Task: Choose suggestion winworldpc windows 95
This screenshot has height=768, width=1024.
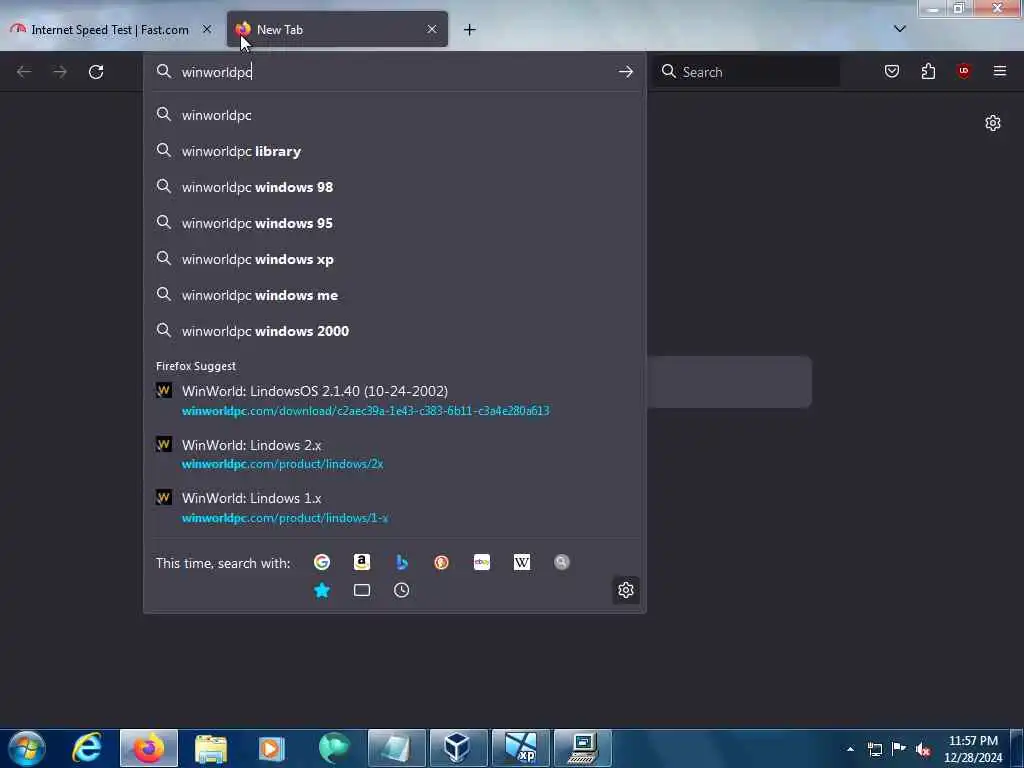Action: click(x=395, y=223)
